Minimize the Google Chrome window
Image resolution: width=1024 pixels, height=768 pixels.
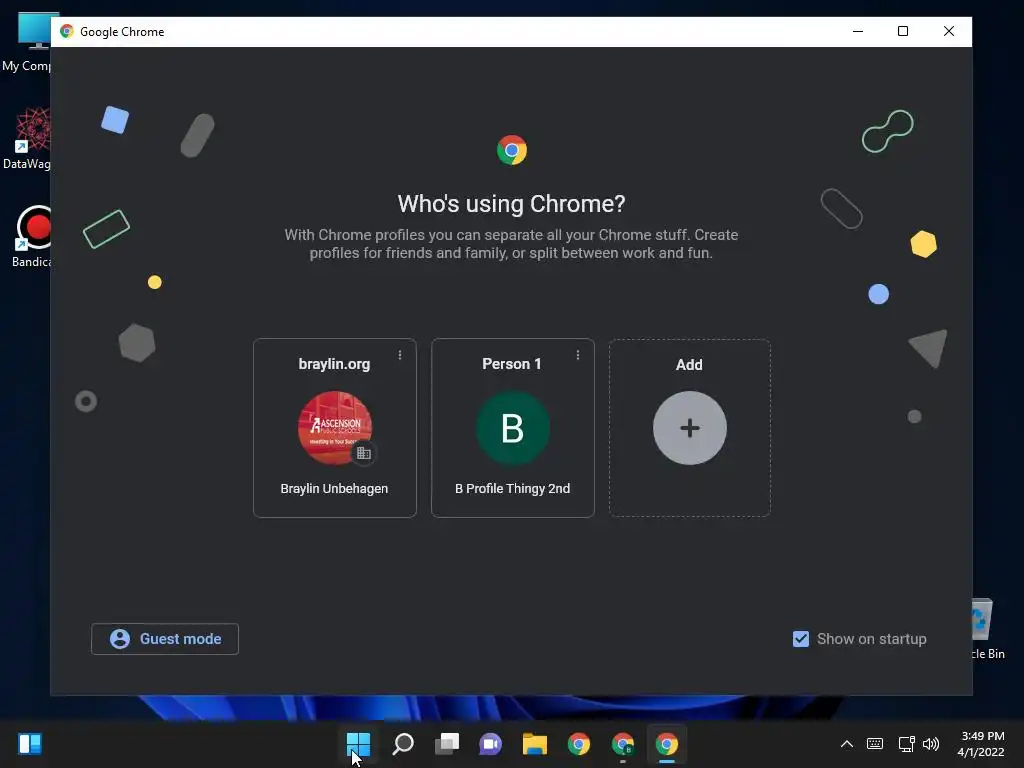pos(858,31)
